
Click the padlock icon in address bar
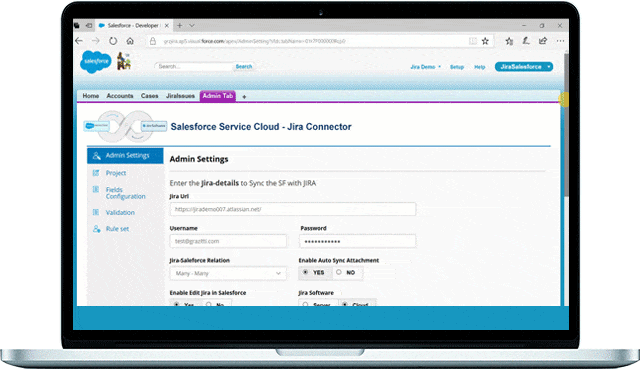(x=153, y=41)
